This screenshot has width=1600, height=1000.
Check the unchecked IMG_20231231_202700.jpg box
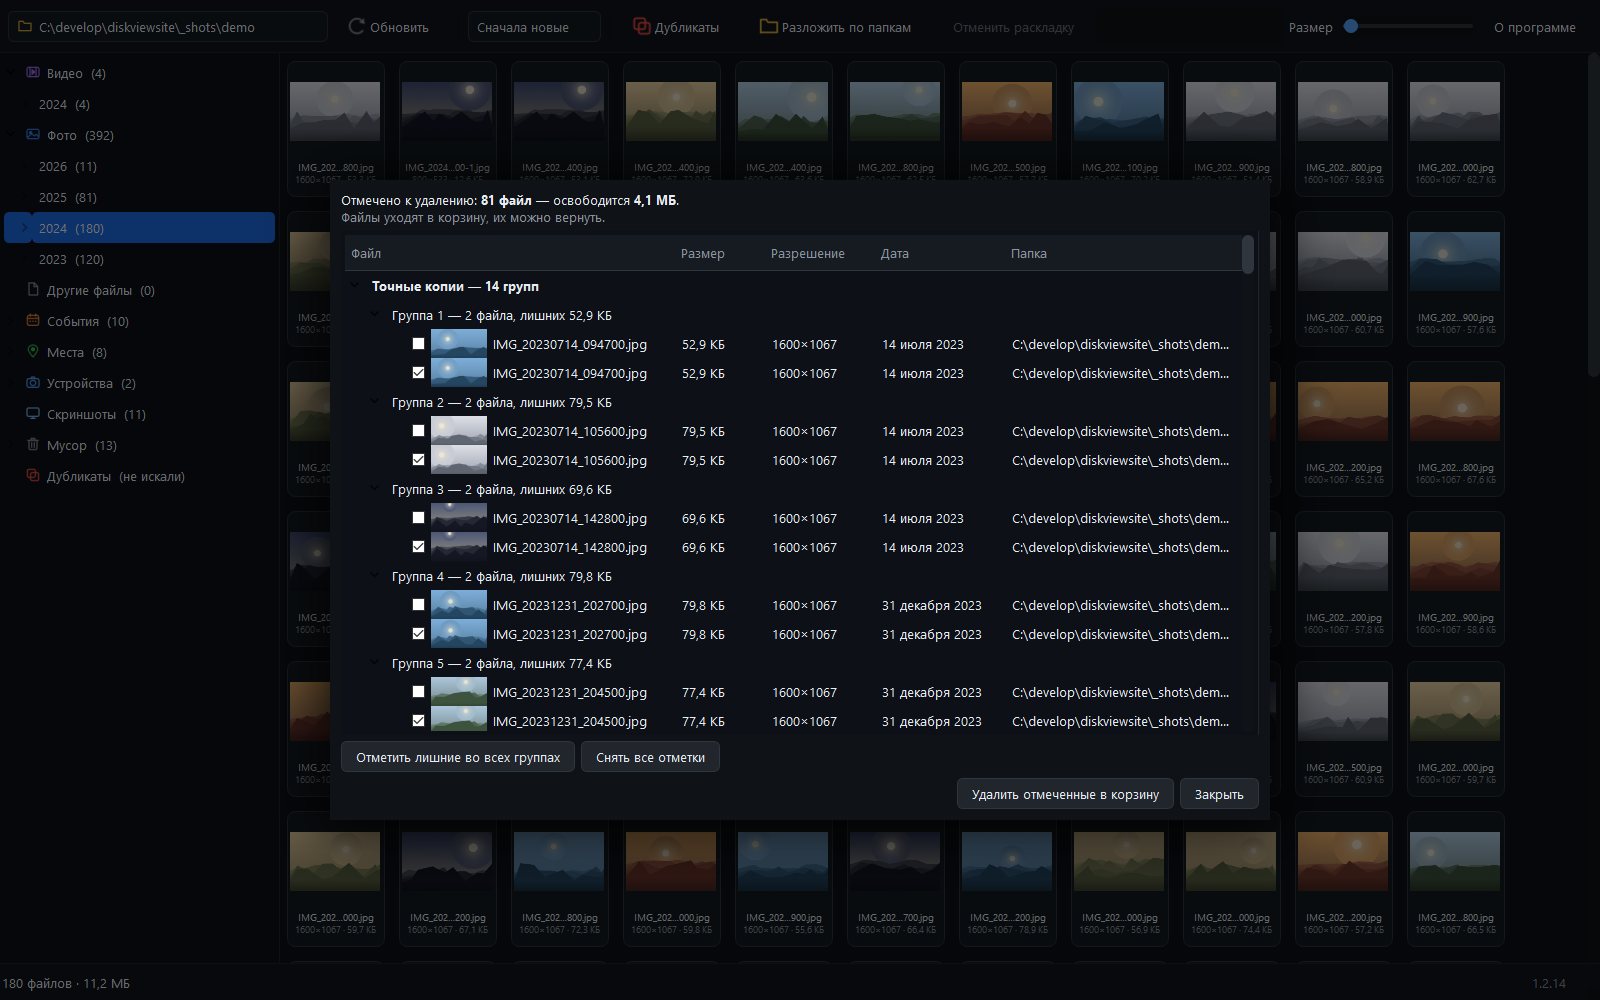tap(418, 605)
